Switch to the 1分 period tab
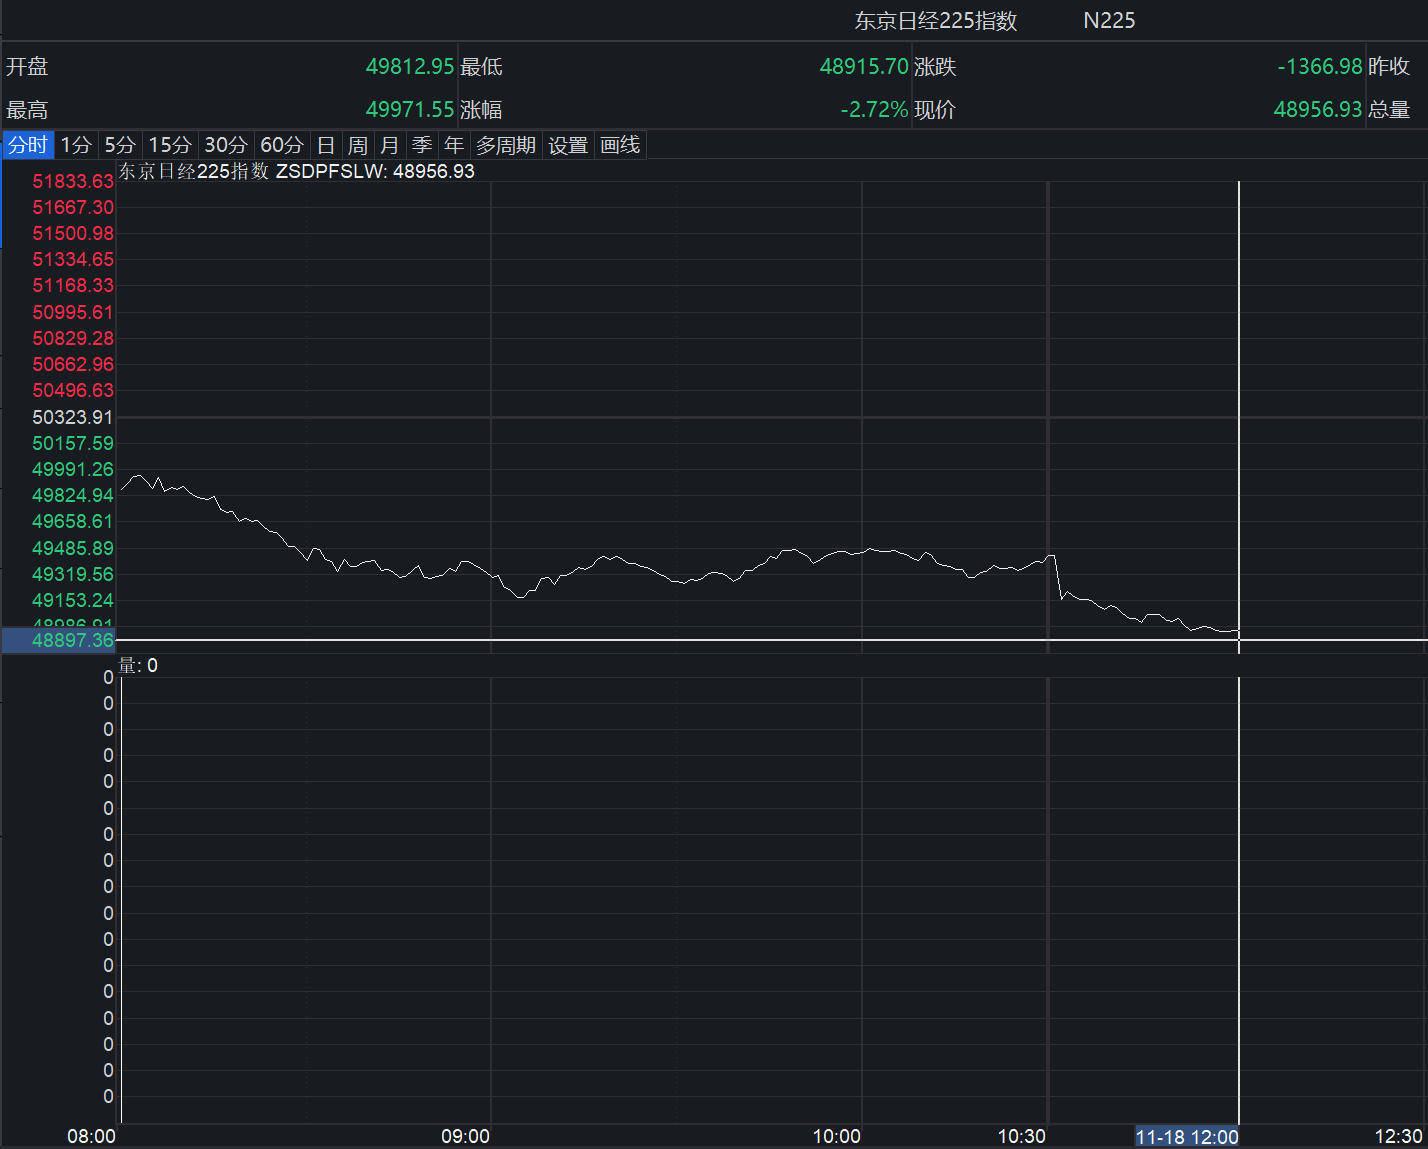1428x1149 pixels. pyautogui.click(x=76, y=145)
